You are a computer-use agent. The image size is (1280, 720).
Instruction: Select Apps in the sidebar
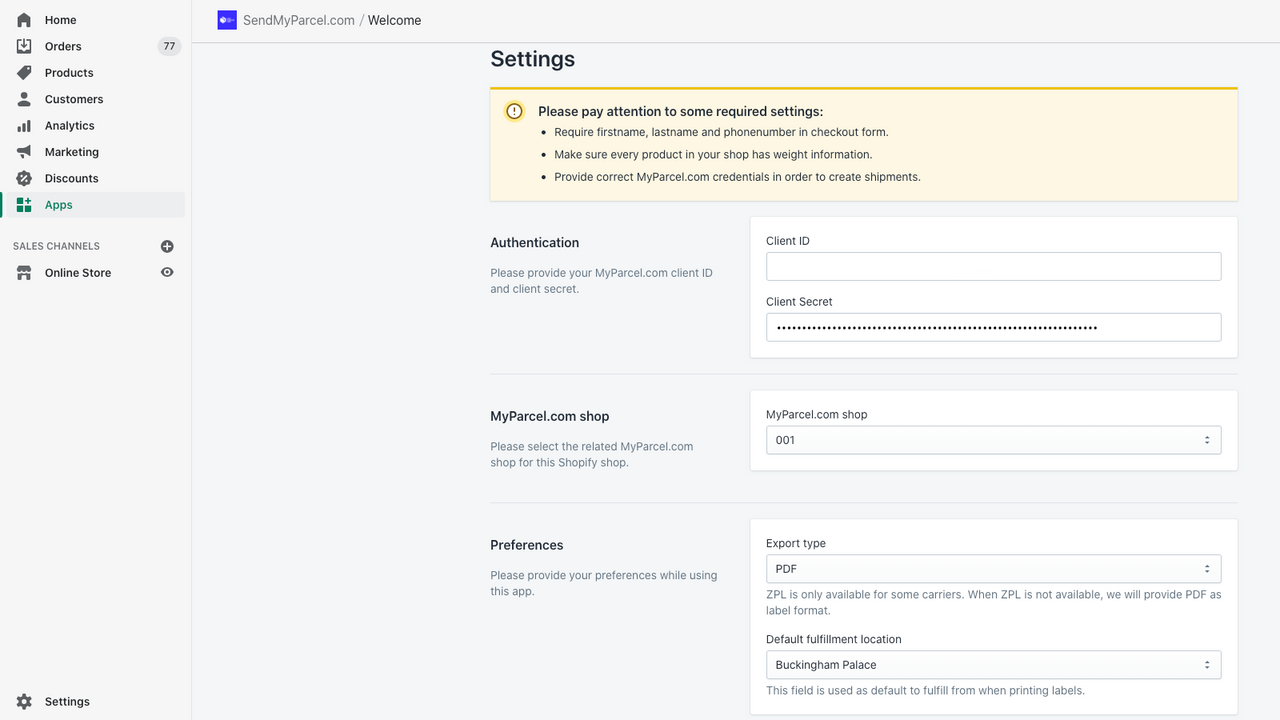coord(58,204)
